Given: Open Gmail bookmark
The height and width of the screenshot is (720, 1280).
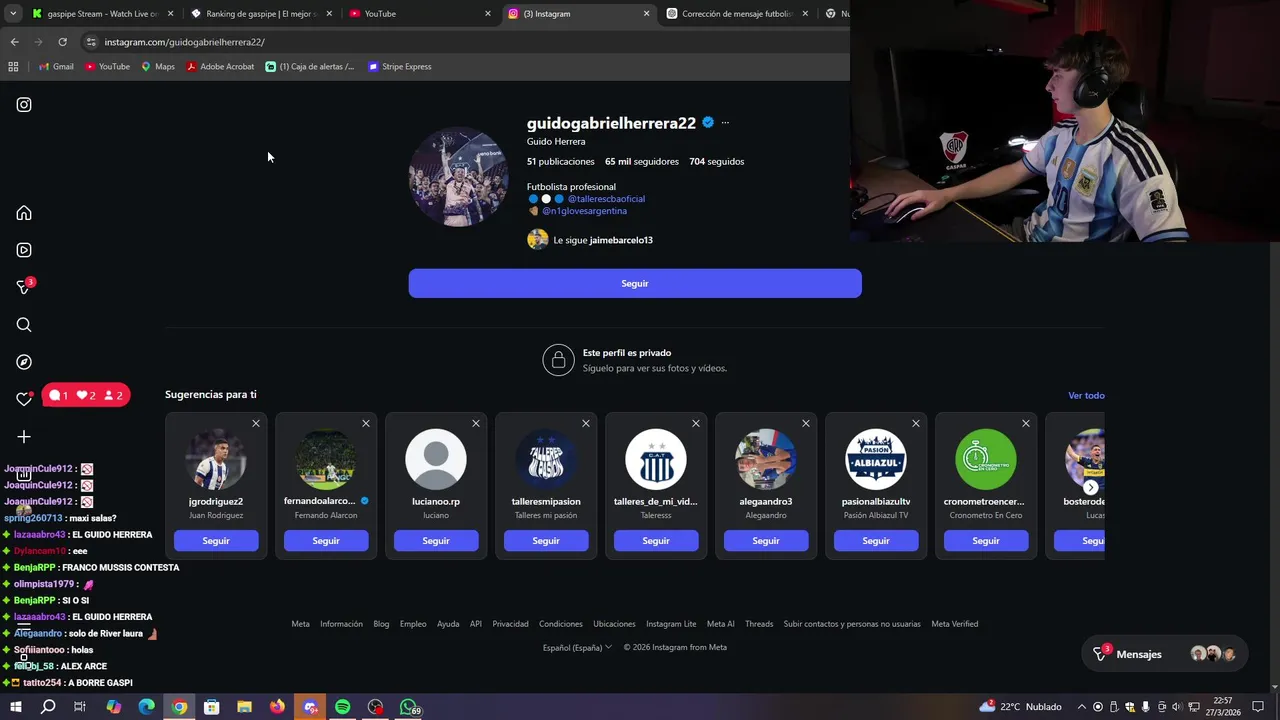Looking at the screenshot, I should [x=56, y=67].
